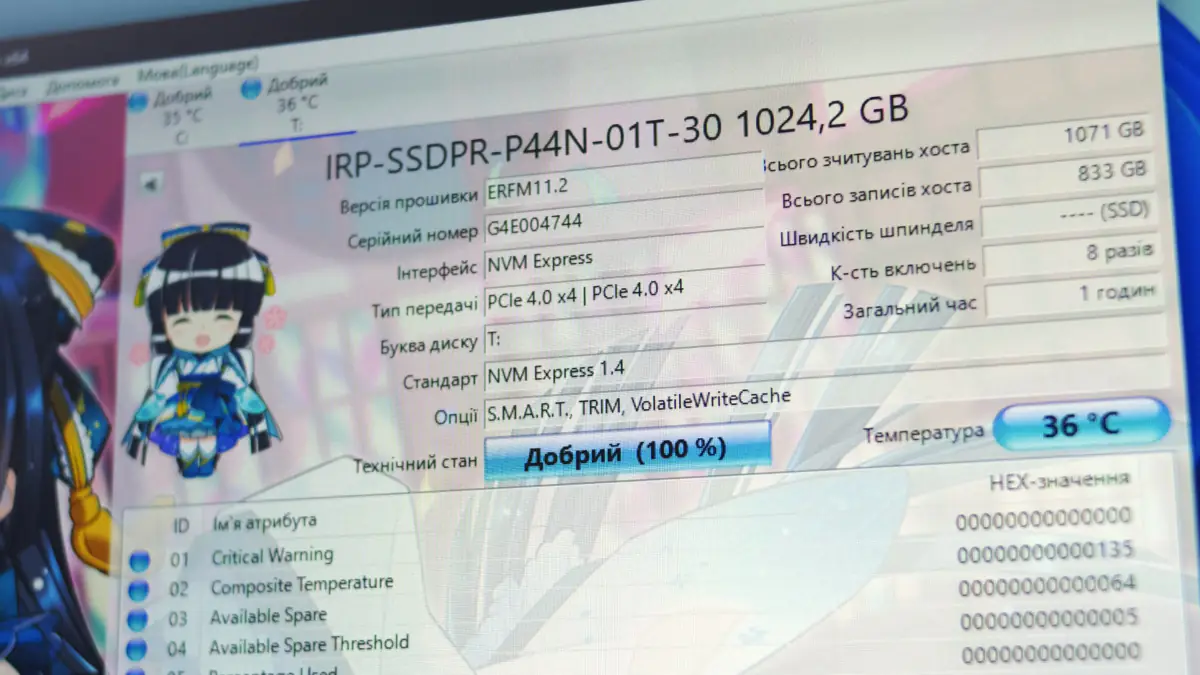Click the status orb for 01 Critical Warning
This screenshot has height=675, width=1200.
[x=138, y=561]
